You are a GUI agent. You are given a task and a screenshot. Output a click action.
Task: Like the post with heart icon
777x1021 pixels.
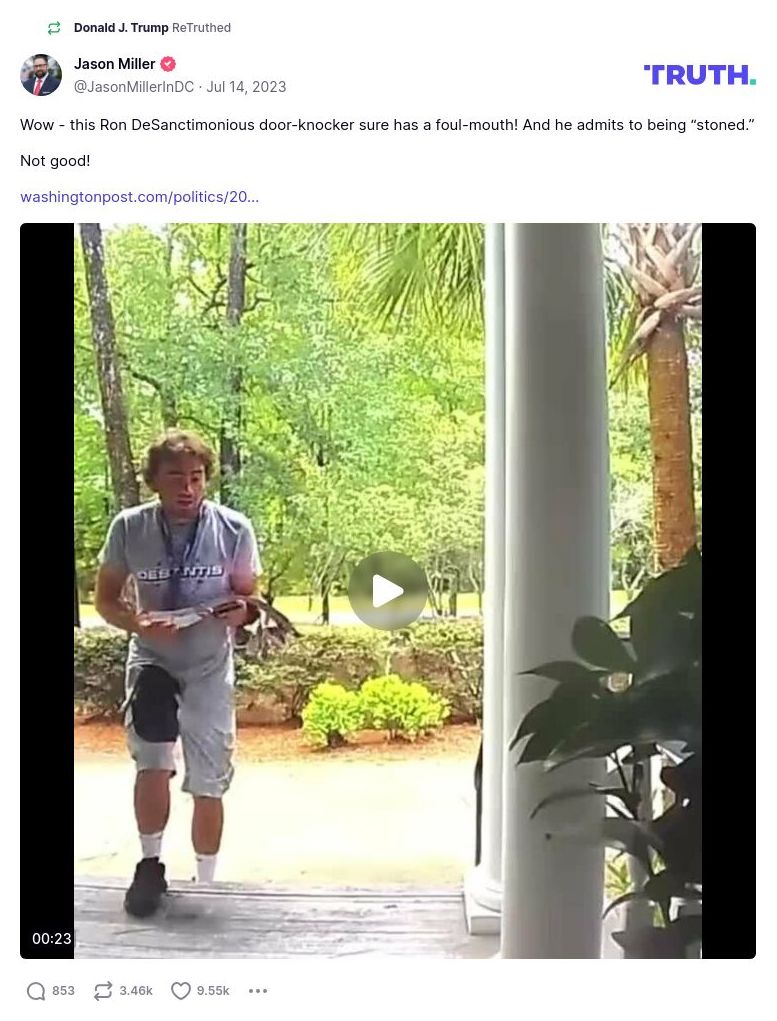pyautogui.click(x=180, y=990)
